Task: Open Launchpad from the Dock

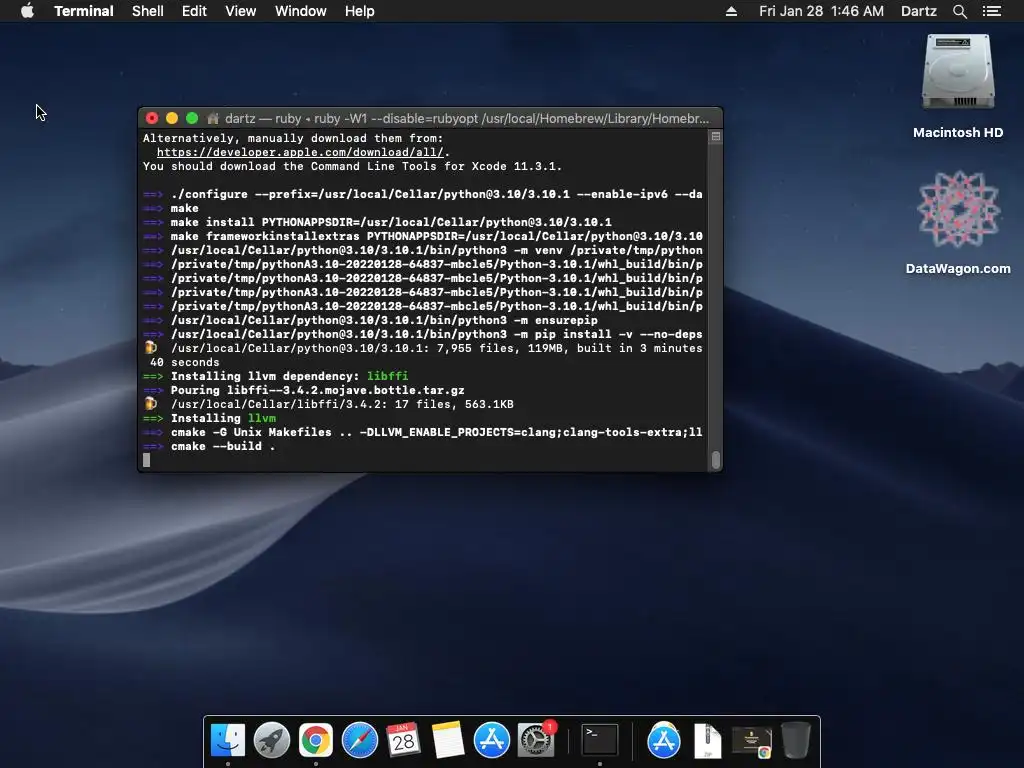Action: click(272, 740)
